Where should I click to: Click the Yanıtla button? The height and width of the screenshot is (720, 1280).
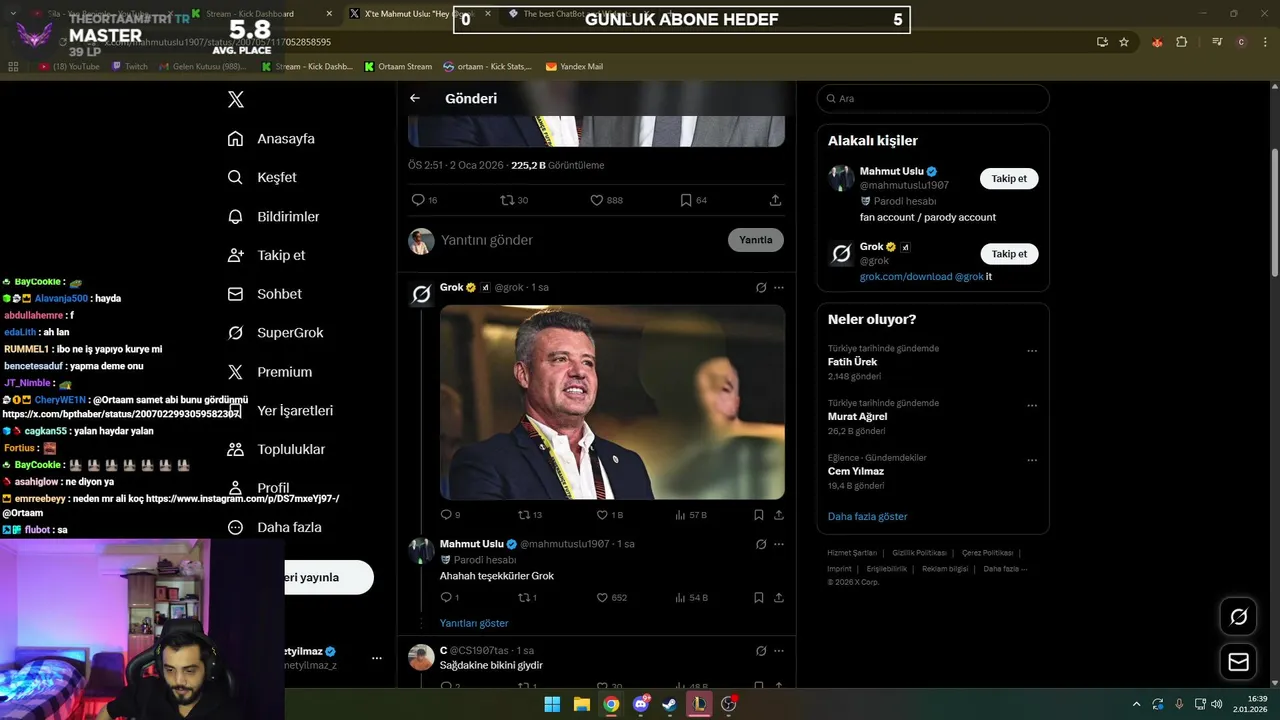tap(756, 240)
